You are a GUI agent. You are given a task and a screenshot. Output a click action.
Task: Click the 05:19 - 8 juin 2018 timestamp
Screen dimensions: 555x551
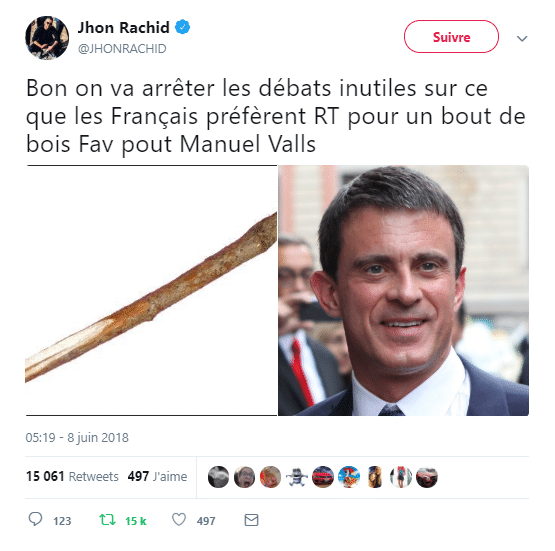(77, 438)
